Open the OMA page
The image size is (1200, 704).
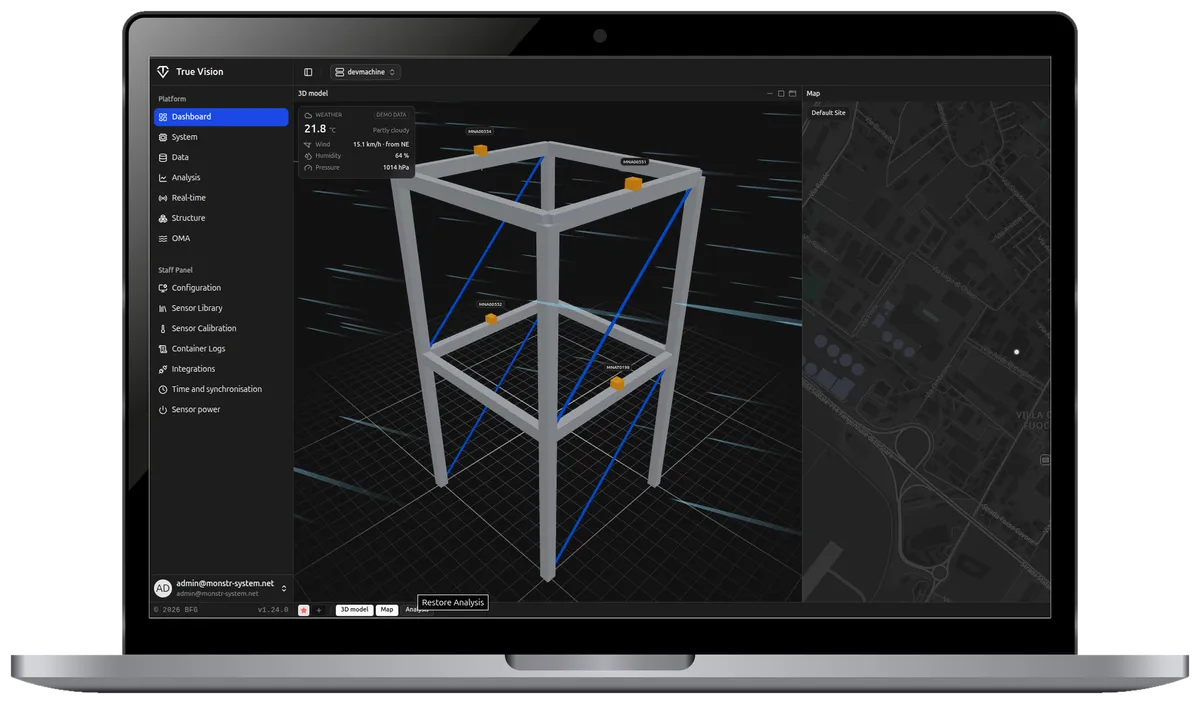click(x=221, y=238)
